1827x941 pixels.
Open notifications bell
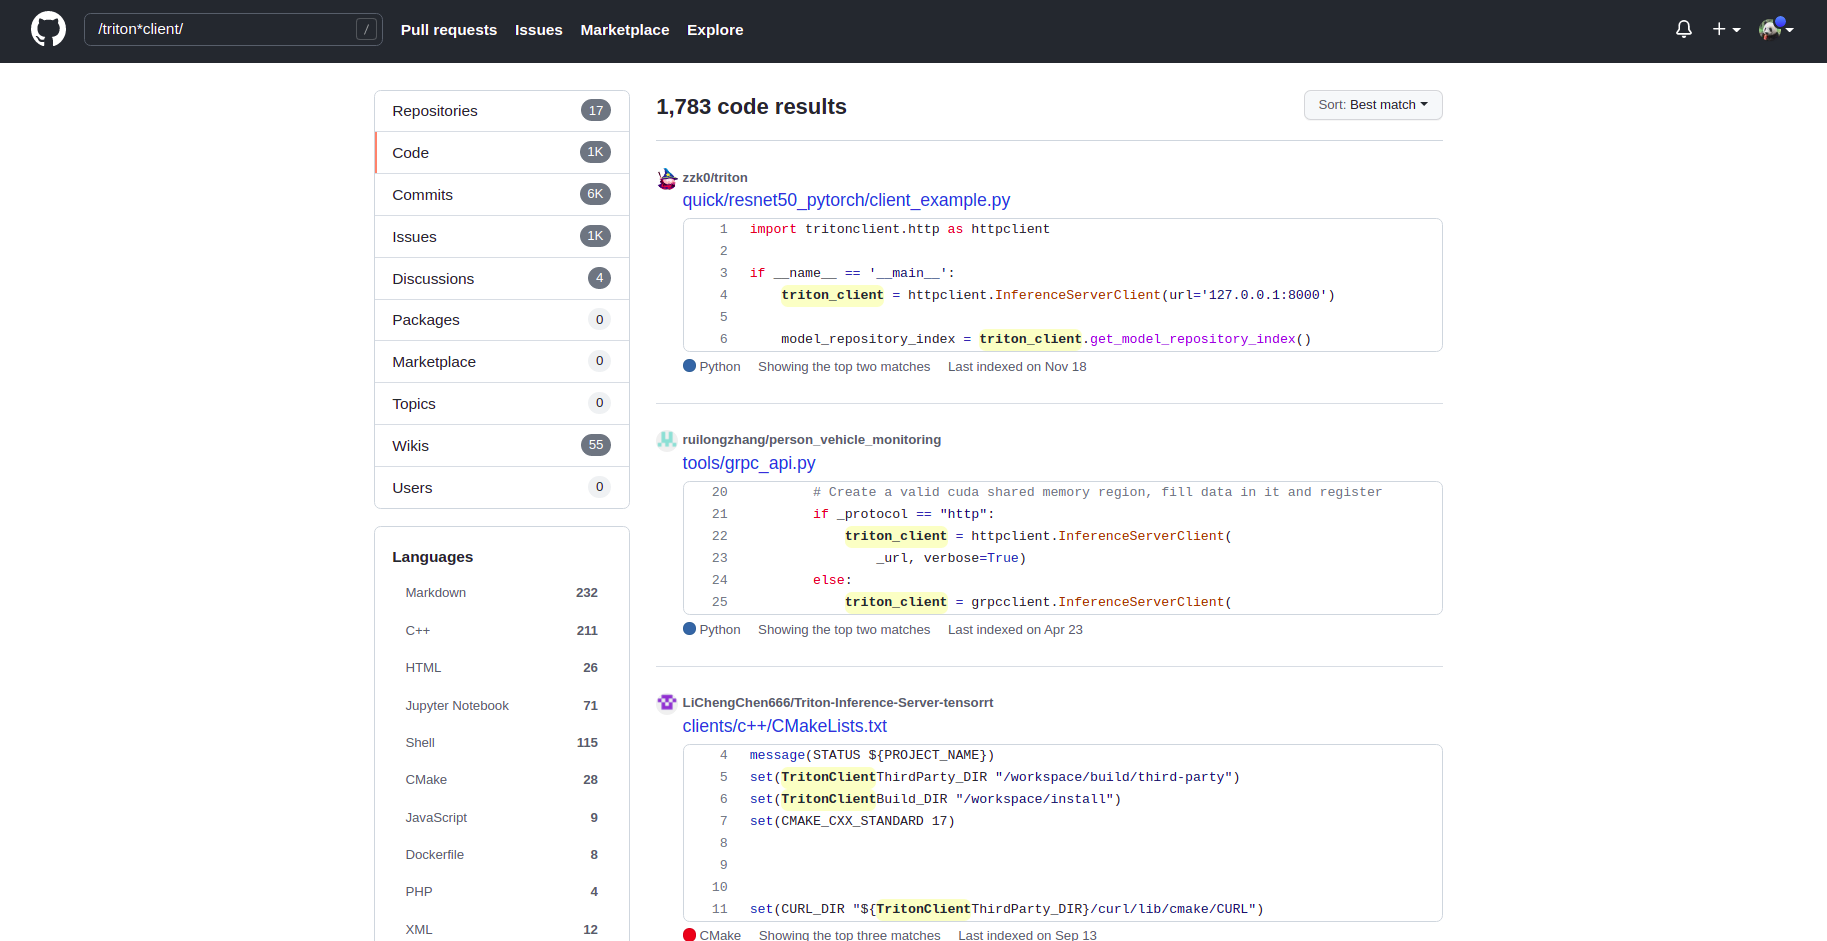coord(1684,30)
